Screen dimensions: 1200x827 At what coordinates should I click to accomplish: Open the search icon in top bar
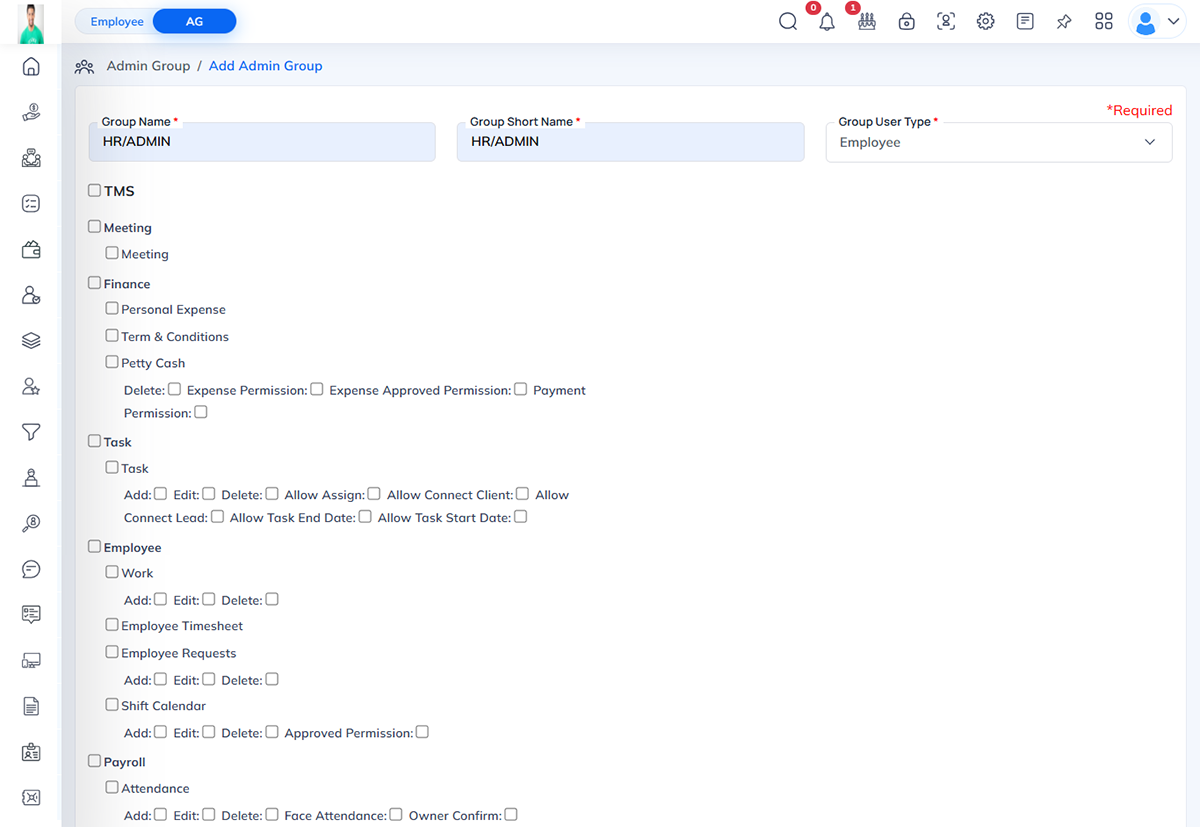click(x=788, y=21)
